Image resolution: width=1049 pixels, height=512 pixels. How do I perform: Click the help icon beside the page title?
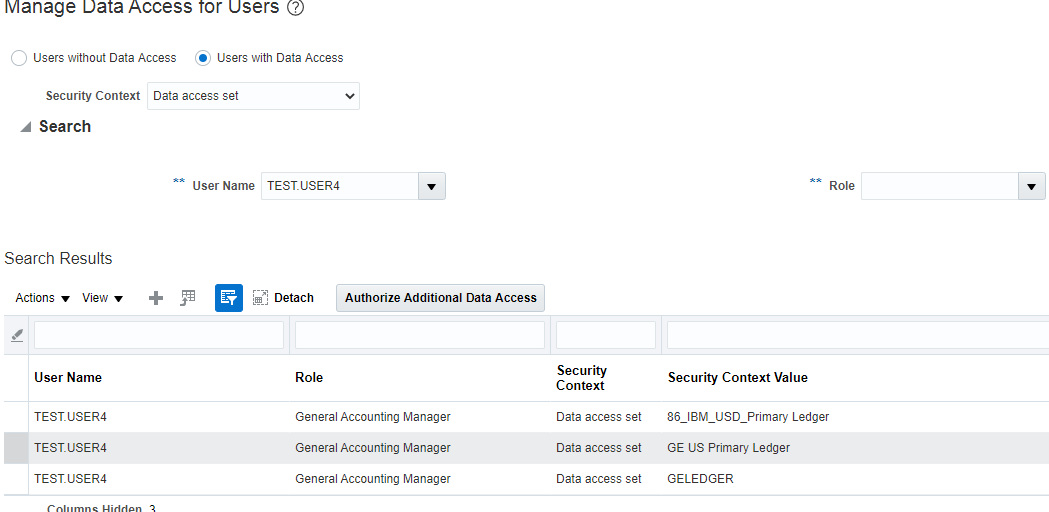(295, 8)
